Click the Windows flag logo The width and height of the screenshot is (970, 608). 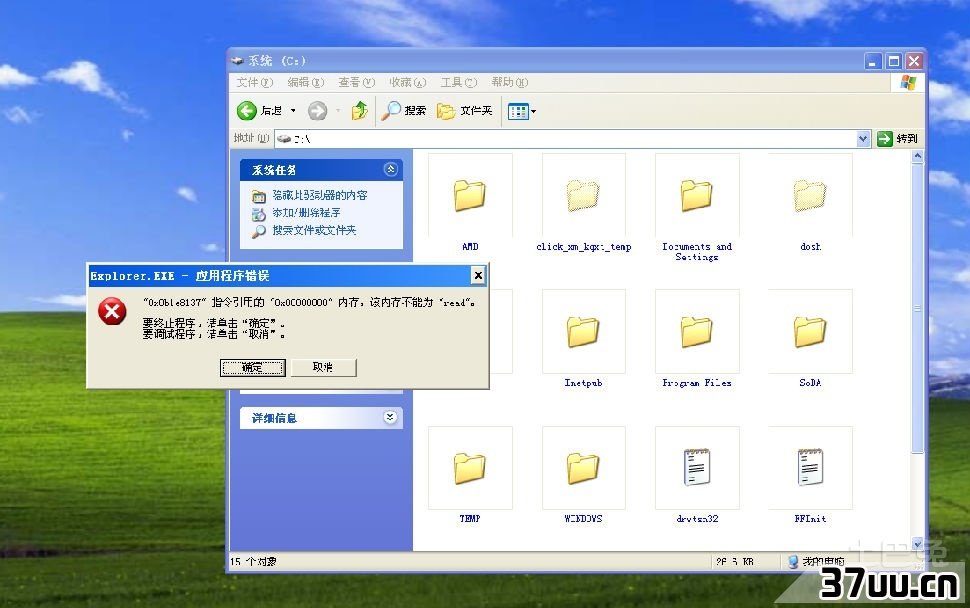tap(908, 82)
